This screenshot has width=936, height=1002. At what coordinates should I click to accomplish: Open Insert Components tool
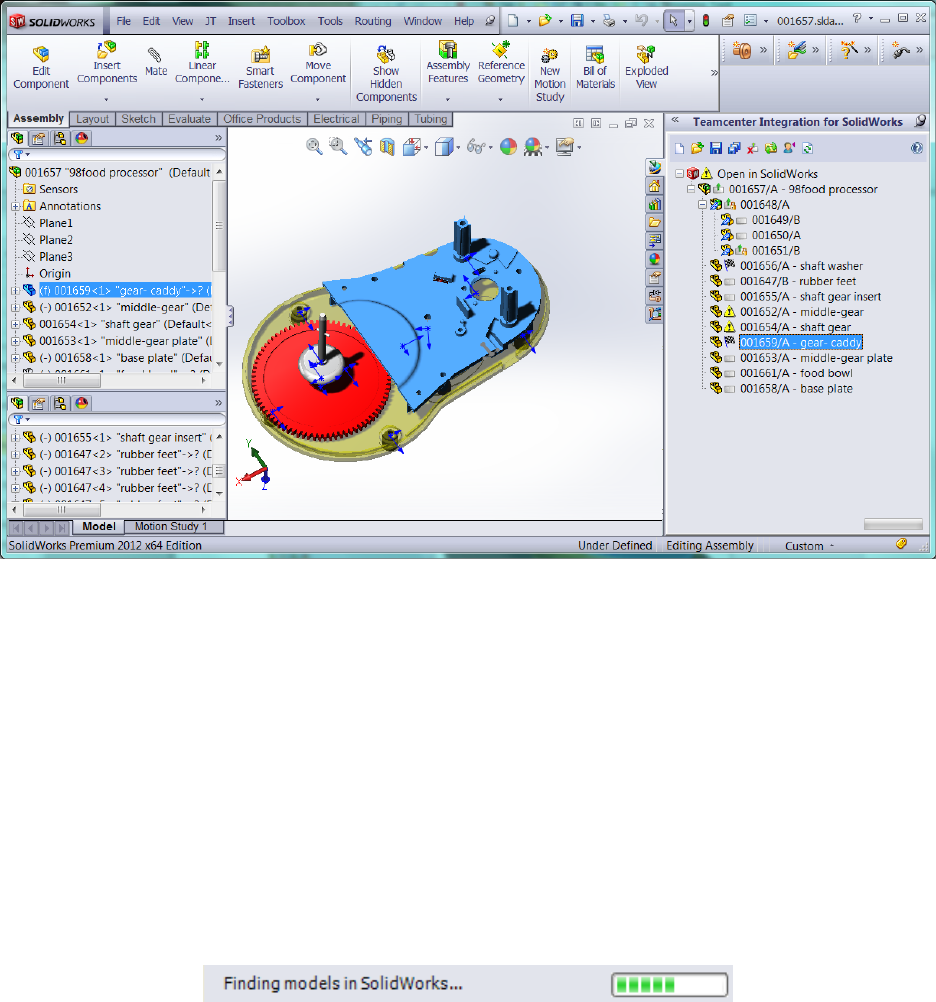[107, 64]
